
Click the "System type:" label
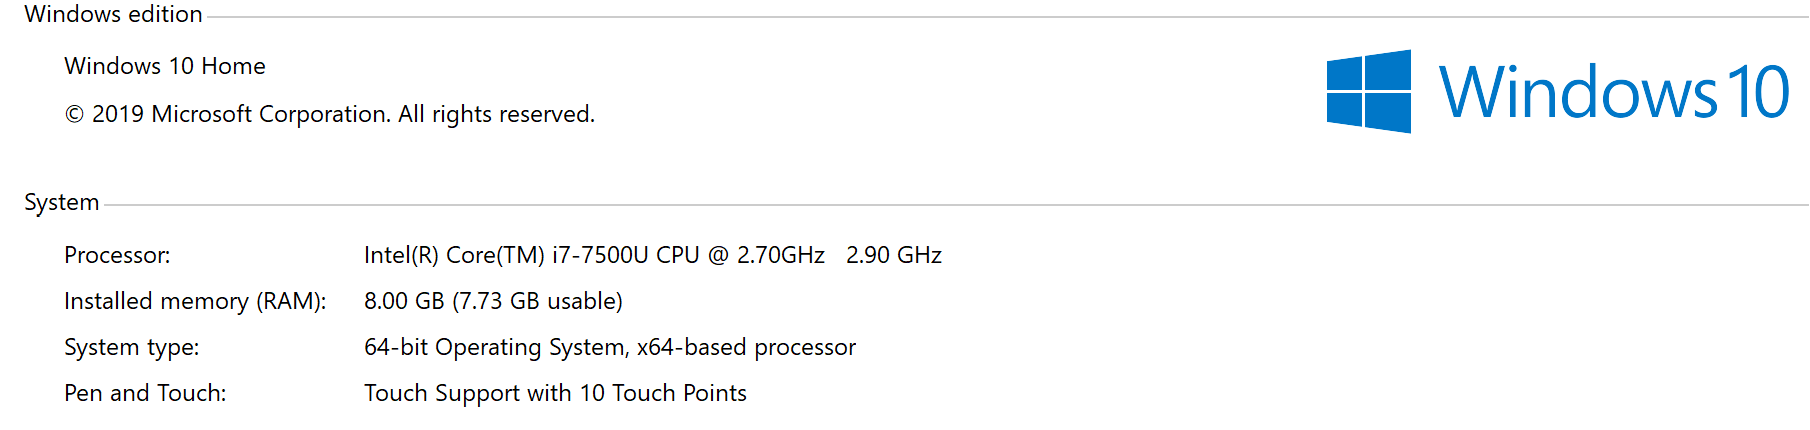click(x=132, y=347)
